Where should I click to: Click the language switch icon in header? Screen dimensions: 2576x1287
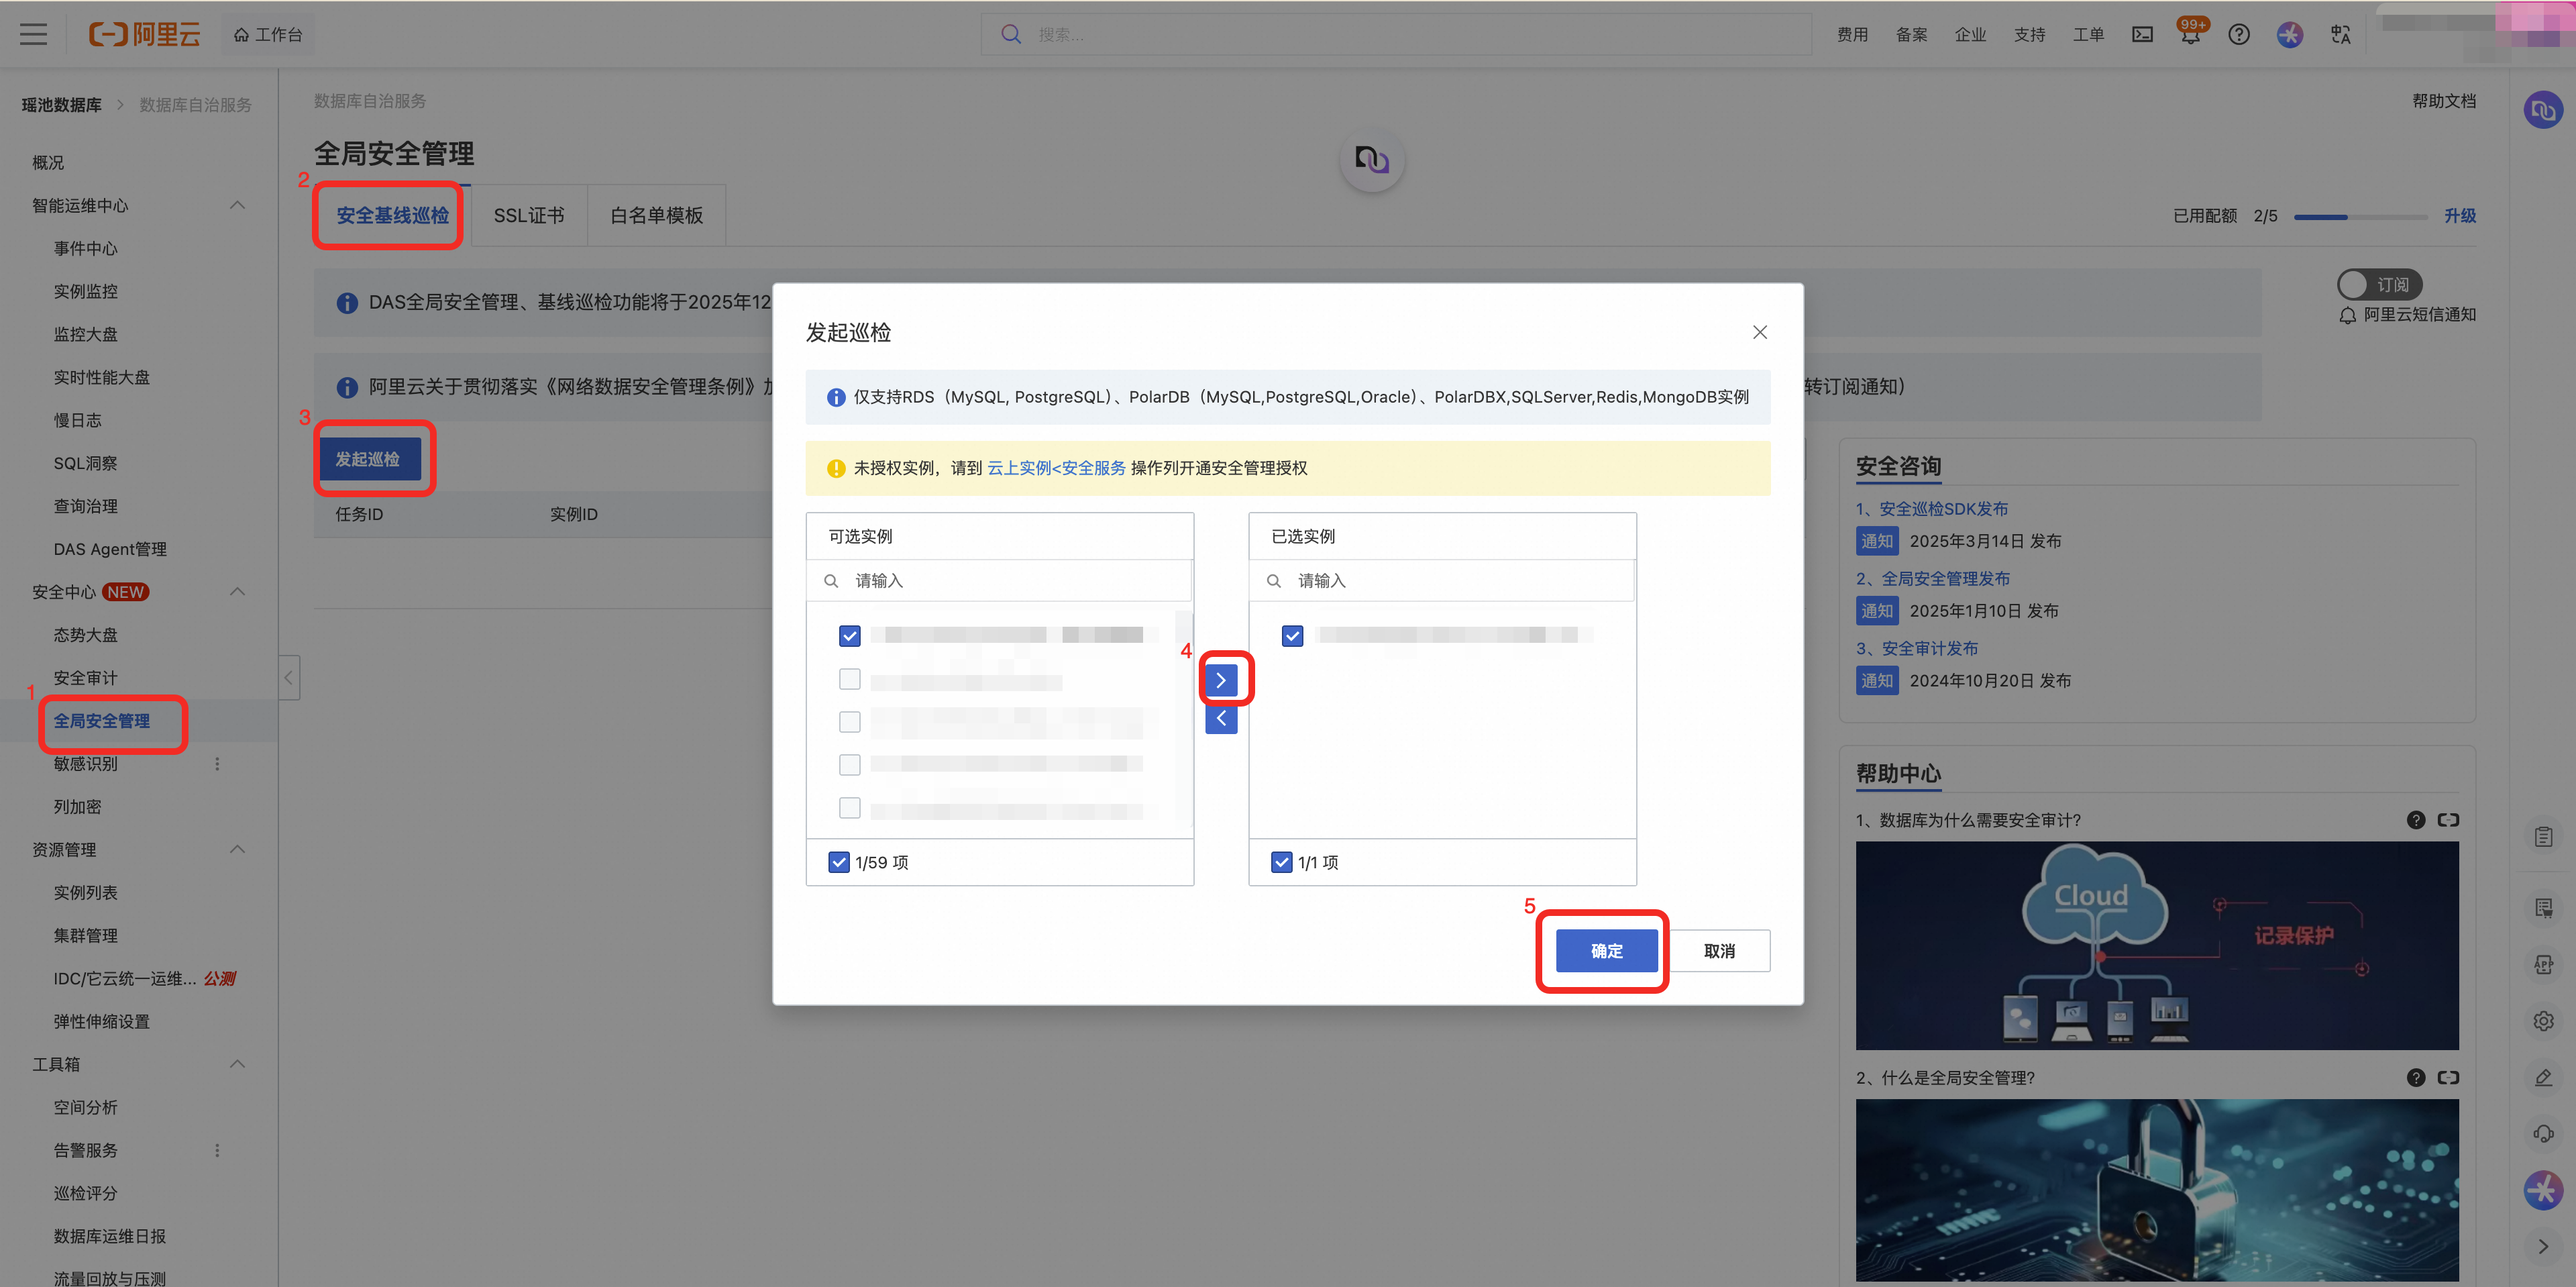2340,35
